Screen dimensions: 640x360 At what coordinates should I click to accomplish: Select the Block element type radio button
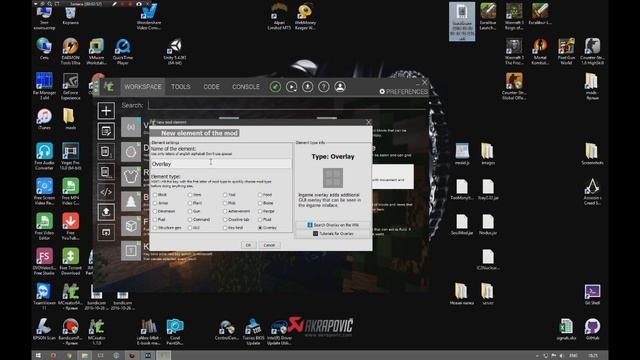pos(155,195)
